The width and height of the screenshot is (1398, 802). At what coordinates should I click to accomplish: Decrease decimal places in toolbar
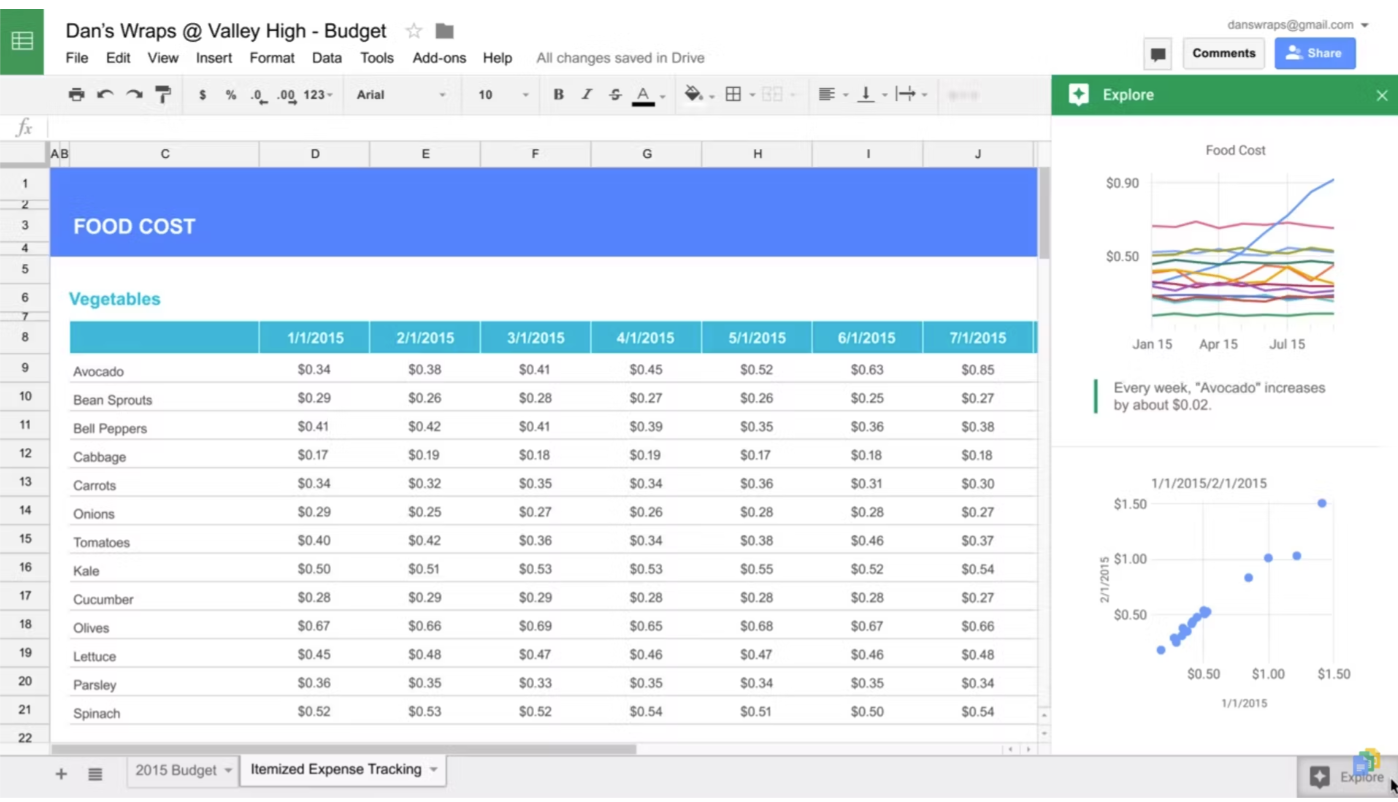click(256, 94)
